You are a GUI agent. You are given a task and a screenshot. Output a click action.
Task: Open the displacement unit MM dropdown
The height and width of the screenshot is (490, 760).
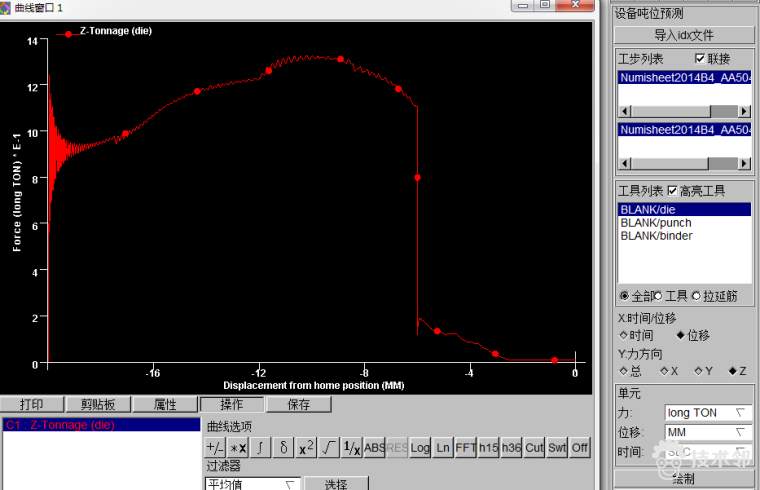click(x=708, y=433)
